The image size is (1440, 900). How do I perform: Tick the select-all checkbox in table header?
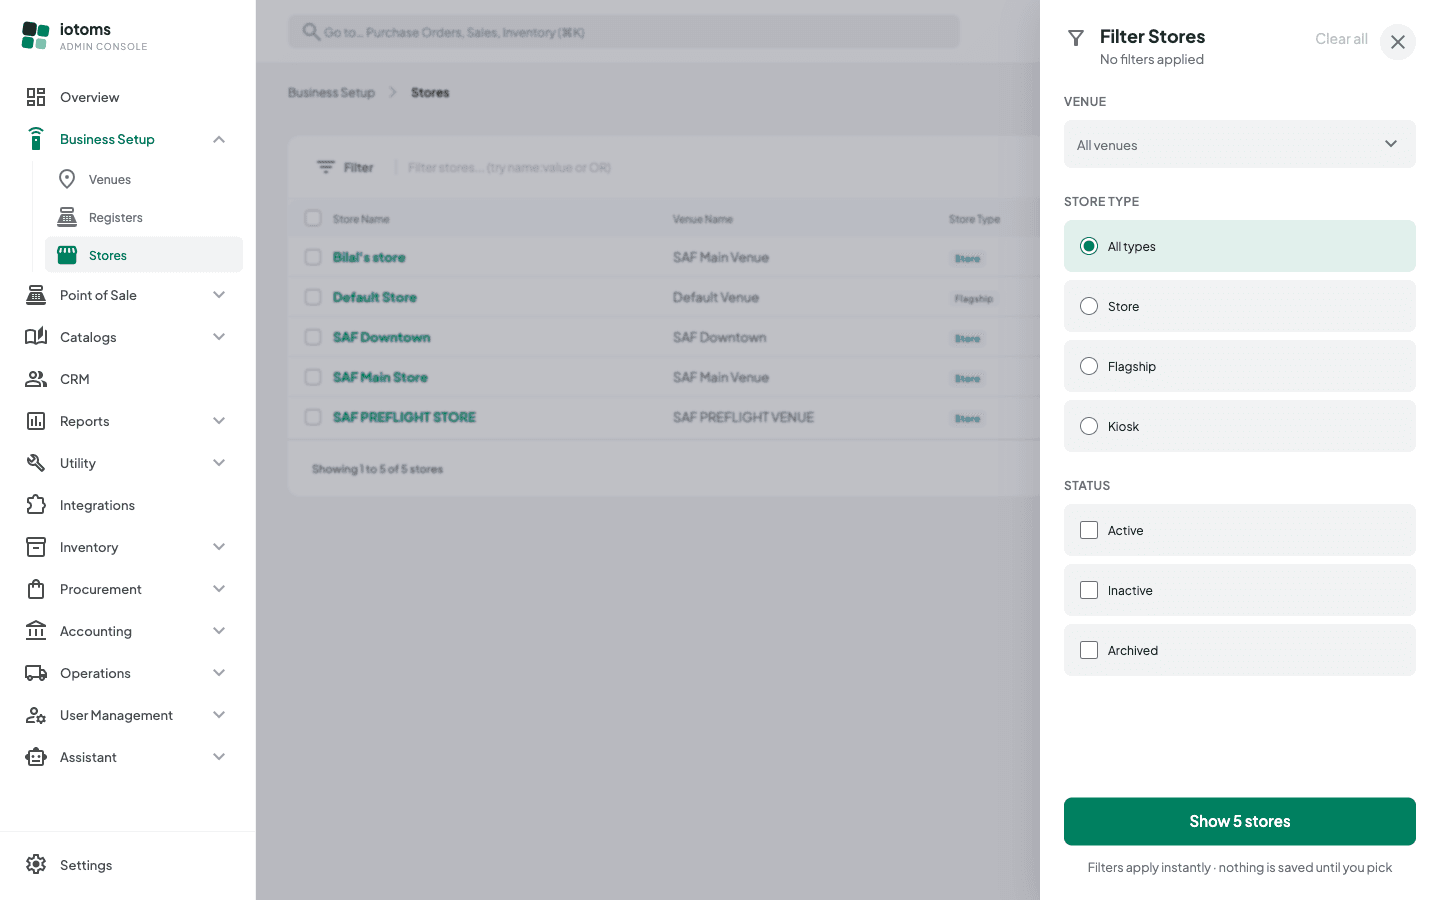tap(313, 218)
